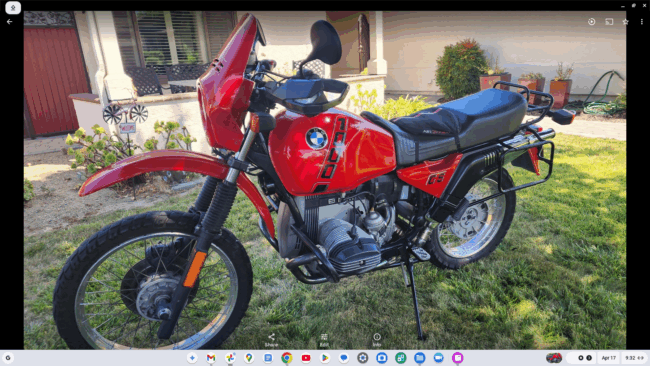The height and width of the screenshot is (366, 650).
Task: Launch Google Chrome browser
Action: (x=286, y=358)
